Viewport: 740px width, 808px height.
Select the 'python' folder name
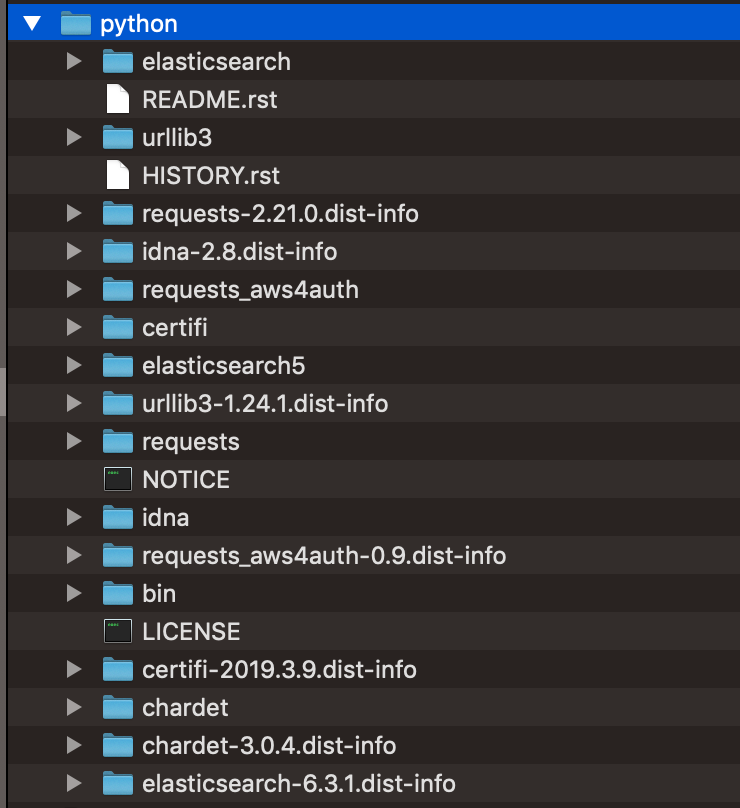(x=139, y=25)
